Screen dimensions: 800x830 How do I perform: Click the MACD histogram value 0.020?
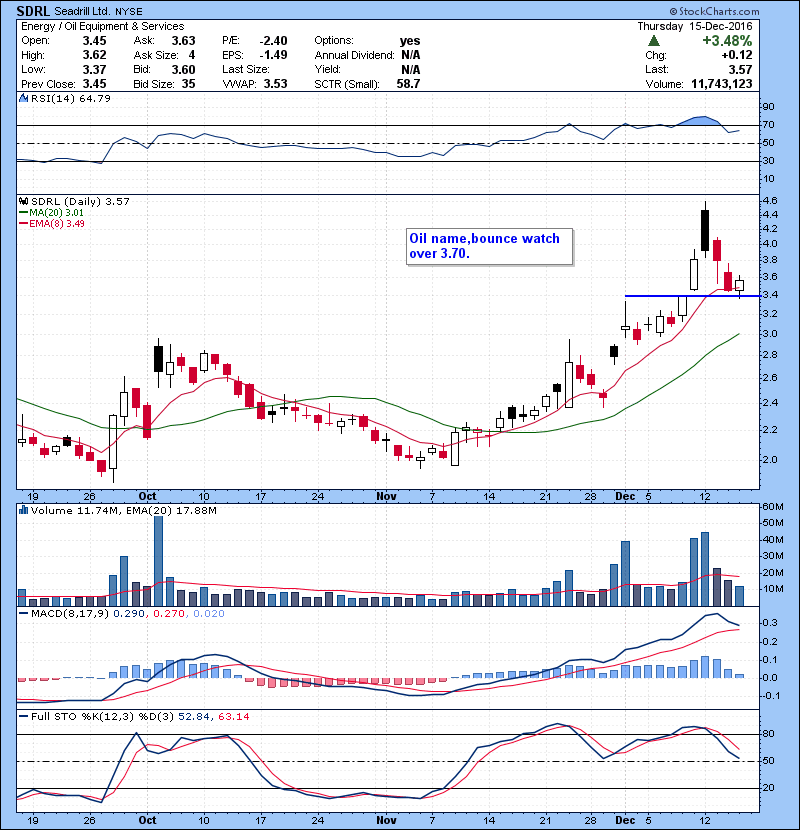[209, 614]
